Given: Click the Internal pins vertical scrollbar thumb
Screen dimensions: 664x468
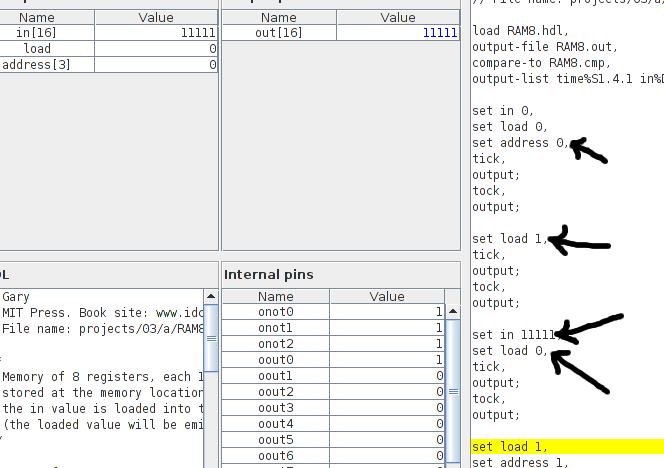Looking at the screenshot, I should point(452,391).
